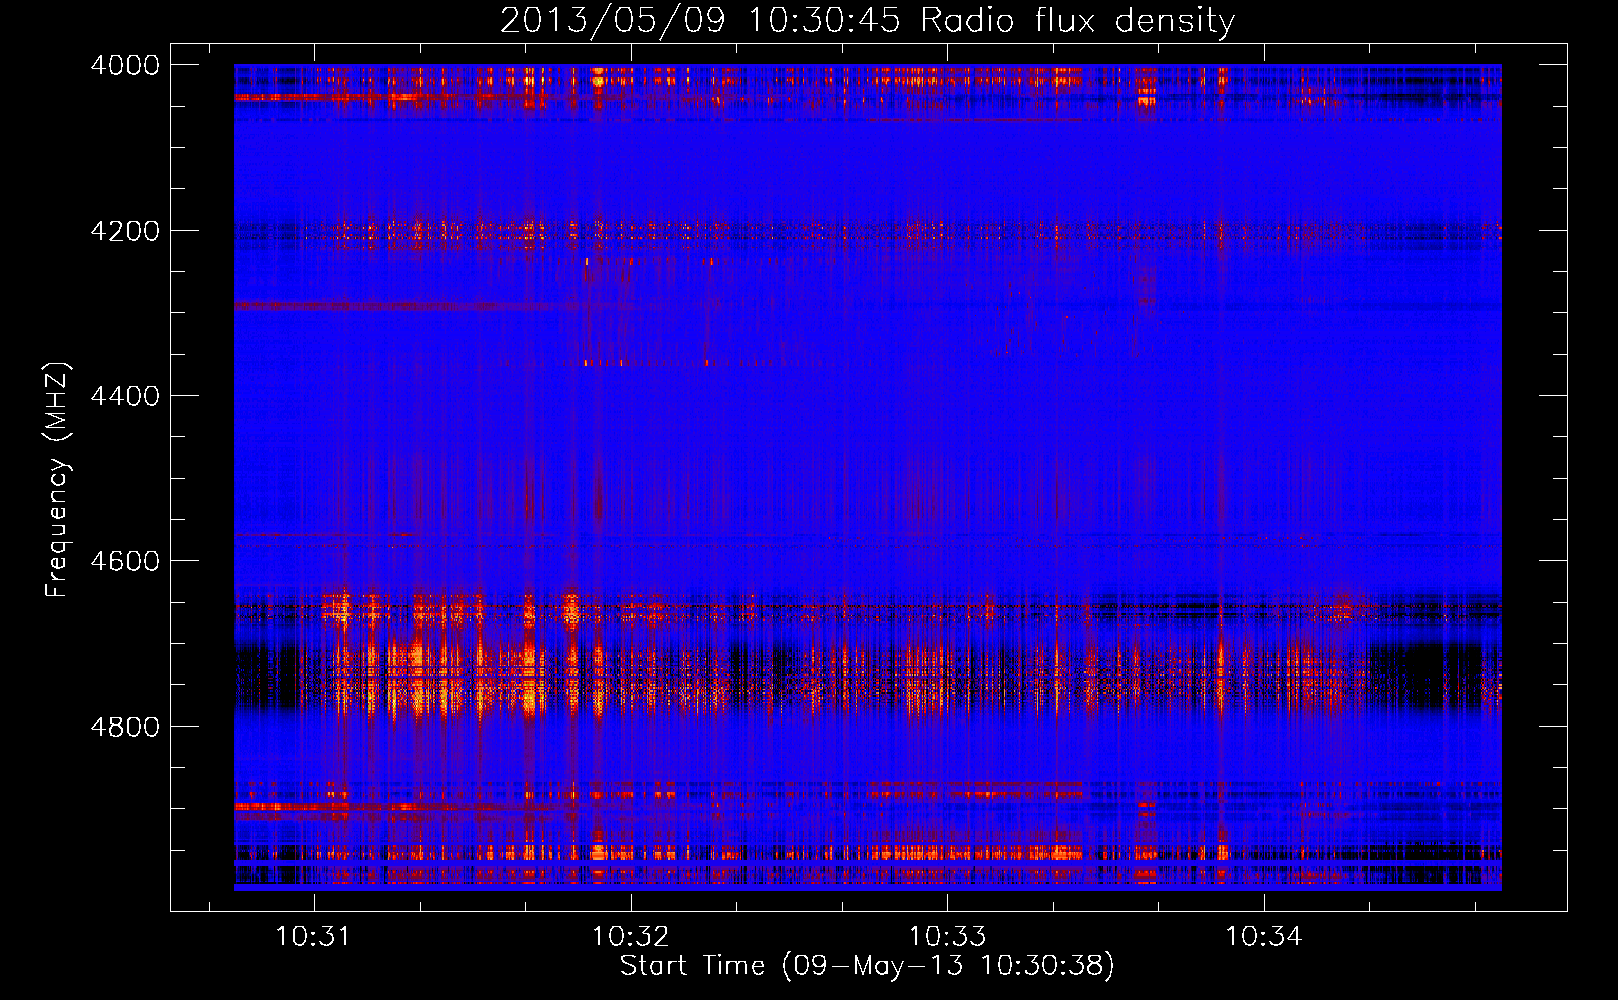
Task: Click the 10:31 time axis label
Action: (x=314, y=937)
